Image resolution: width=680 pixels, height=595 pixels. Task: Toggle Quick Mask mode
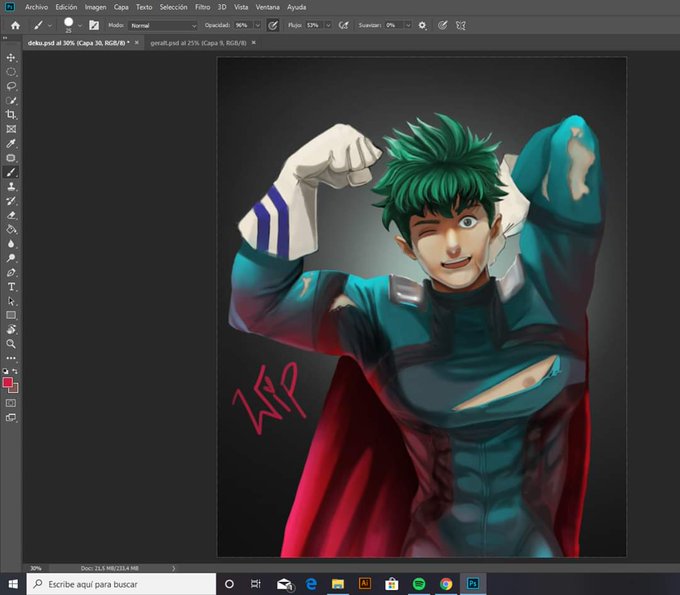(x=11, y=403)
